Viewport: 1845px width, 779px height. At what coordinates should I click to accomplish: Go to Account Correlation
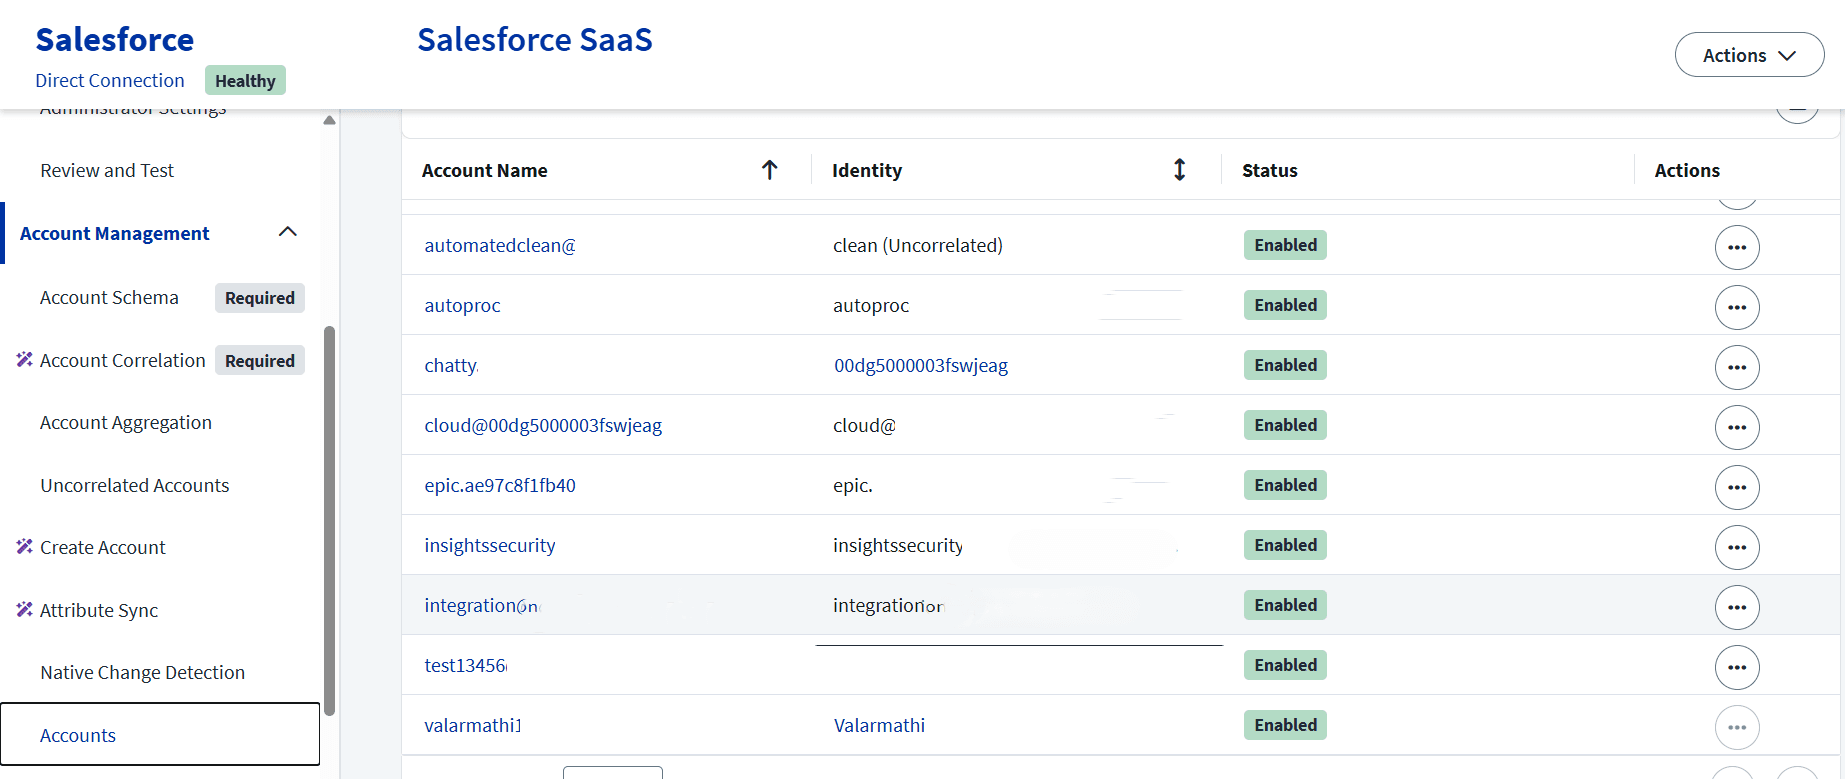122,361
